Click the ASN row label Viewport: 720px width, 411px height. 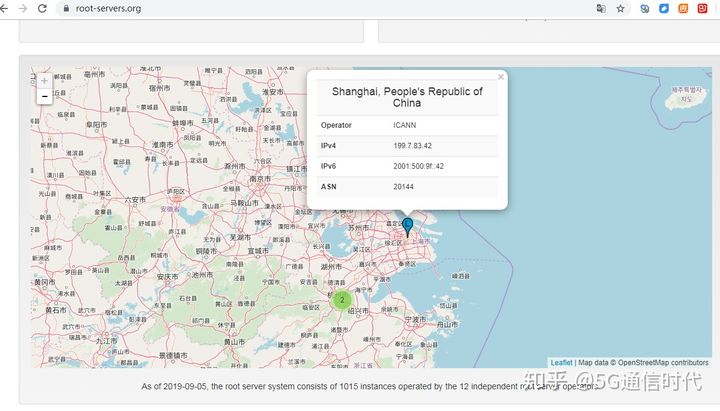click(329, 187)
